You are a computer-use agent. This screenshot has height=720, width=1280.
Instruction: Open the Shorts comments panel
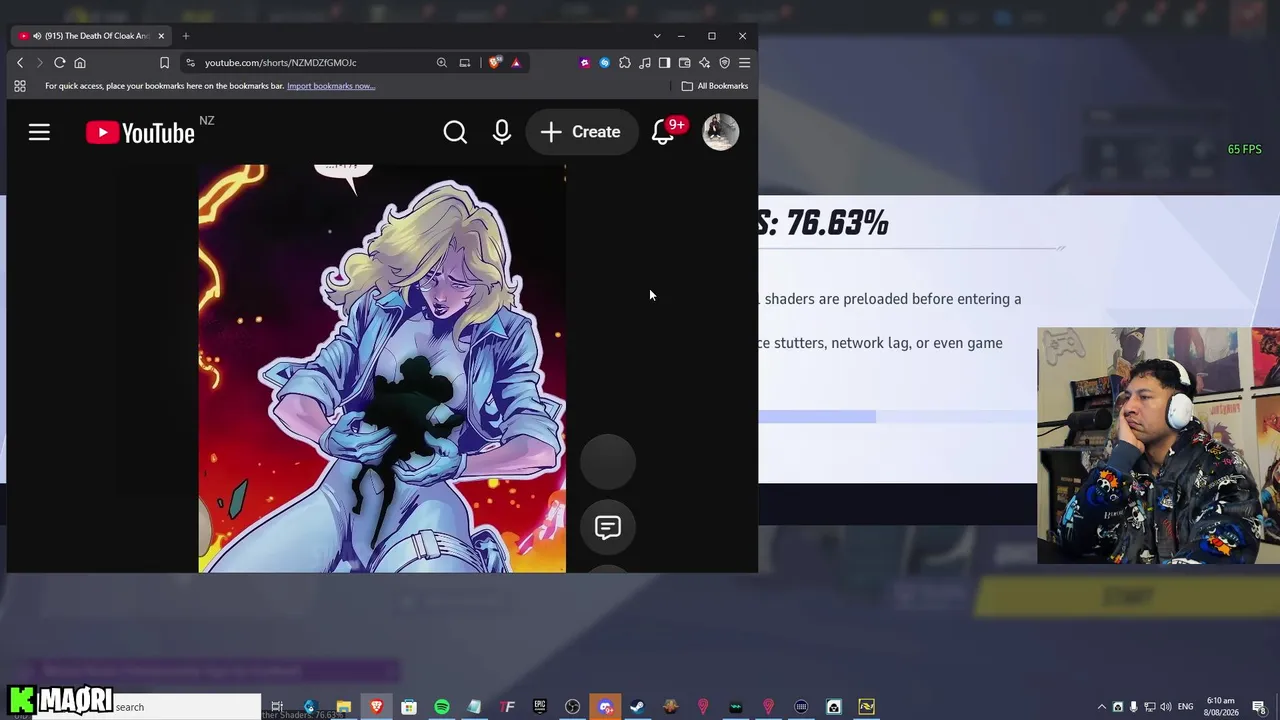coord(608,527)
